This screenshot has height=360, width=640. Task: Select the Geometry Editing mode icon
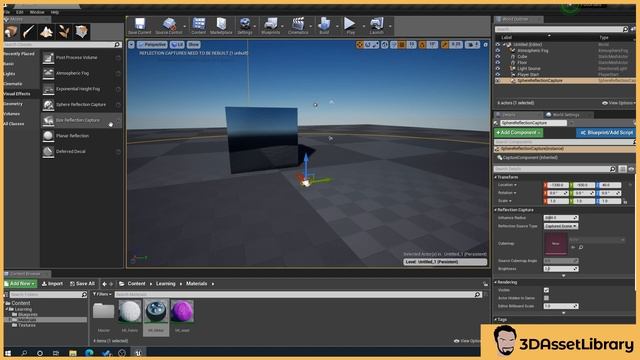pyautogui.click(x=81, y=32)
